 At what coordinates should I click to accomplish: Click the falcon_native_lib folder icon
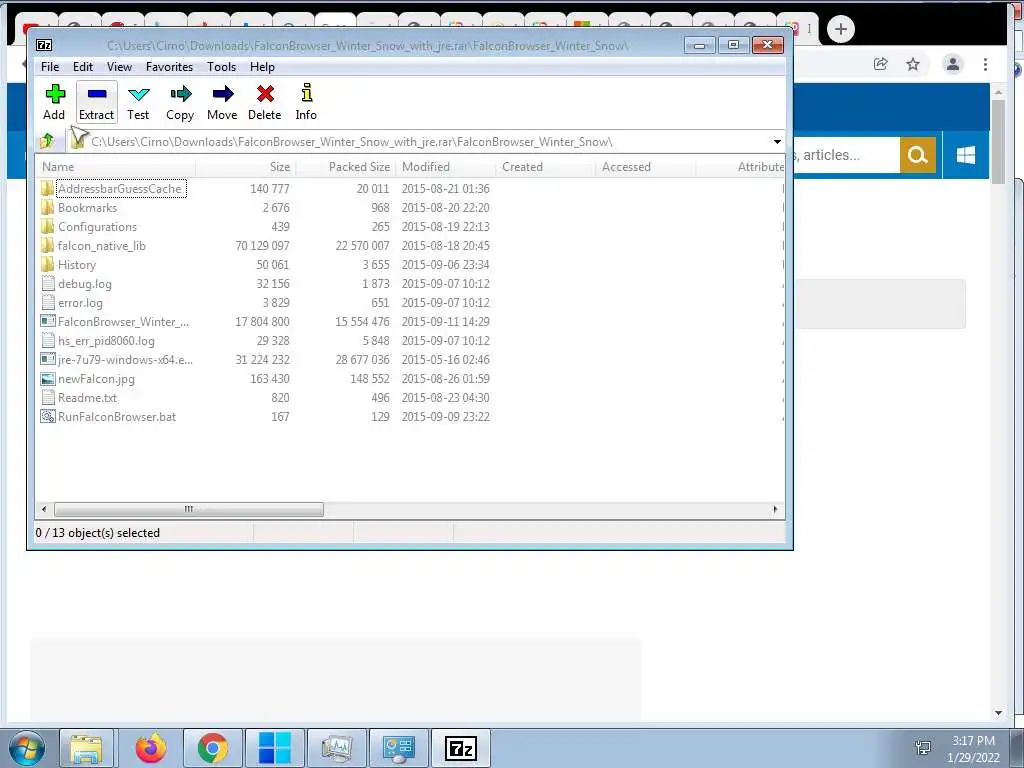pyautogui.click(x=47, y=246)
